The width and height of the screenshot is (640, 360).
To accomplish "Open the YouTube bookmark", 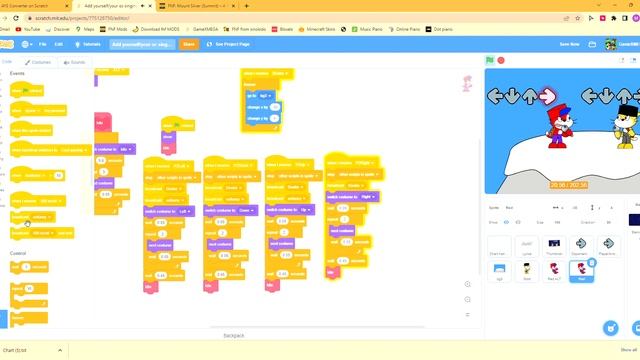I will pyautogui.click(x=28, y=29).
